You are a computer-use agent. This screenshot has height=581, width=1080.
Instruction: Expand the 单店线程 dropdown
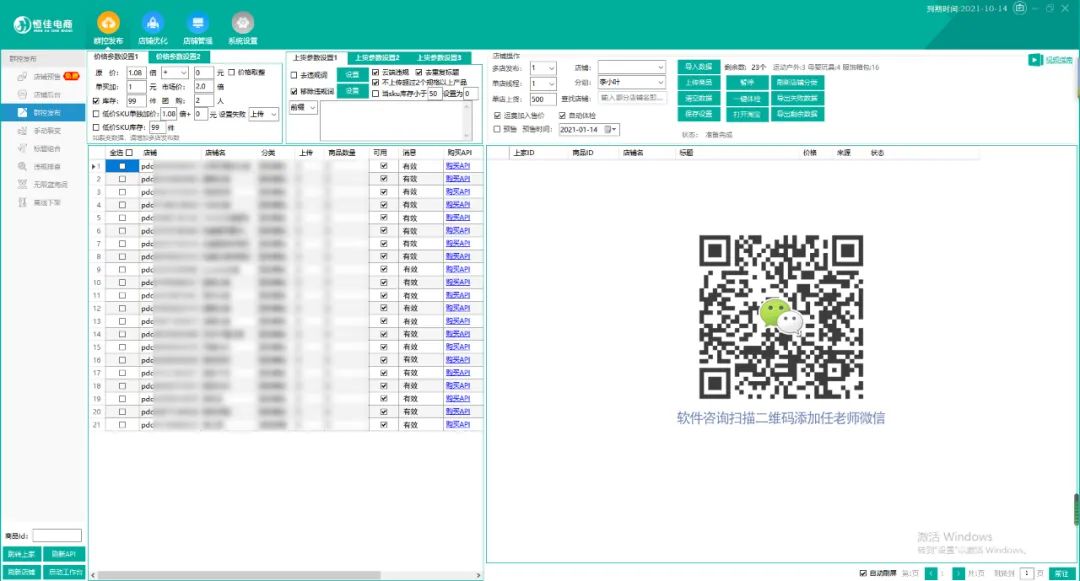[543, 83]
